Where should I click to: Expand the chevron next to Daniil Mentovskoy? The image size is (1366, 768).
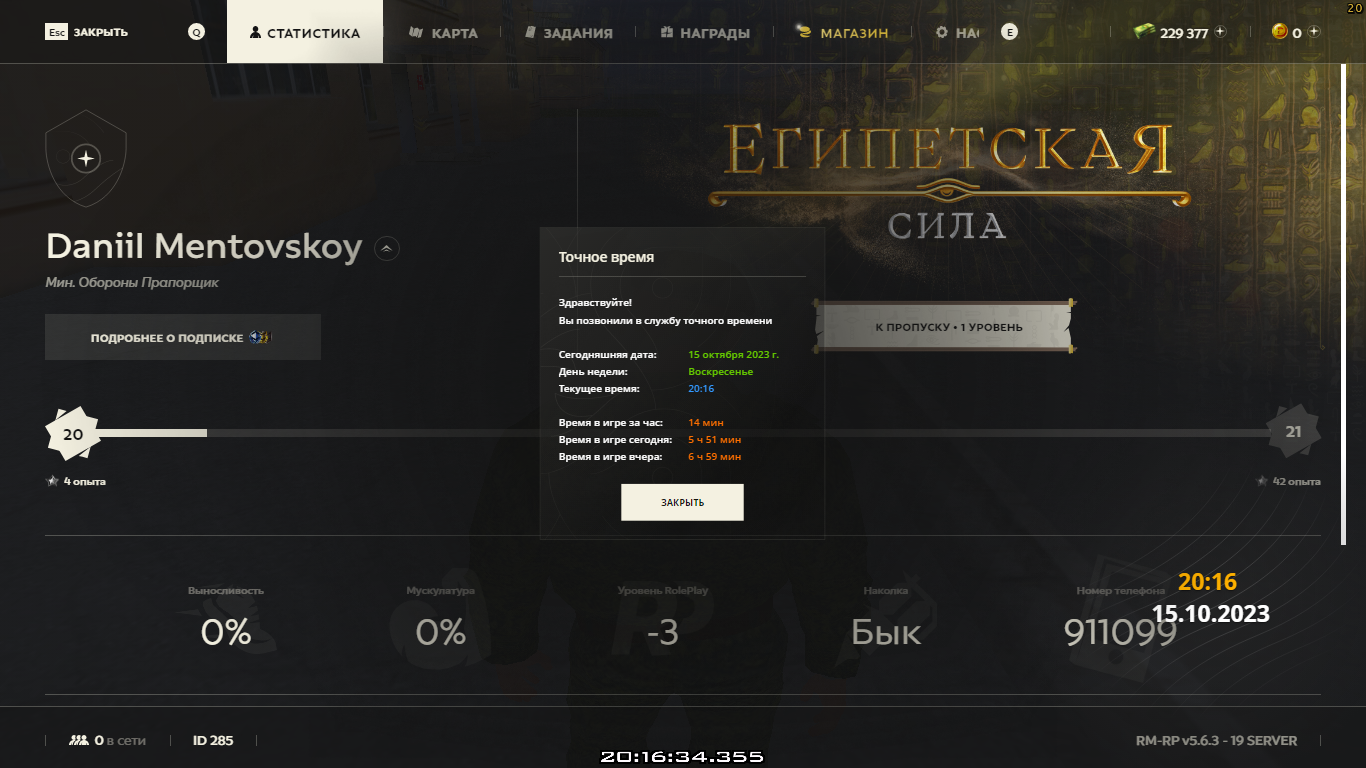pos(387,247)
